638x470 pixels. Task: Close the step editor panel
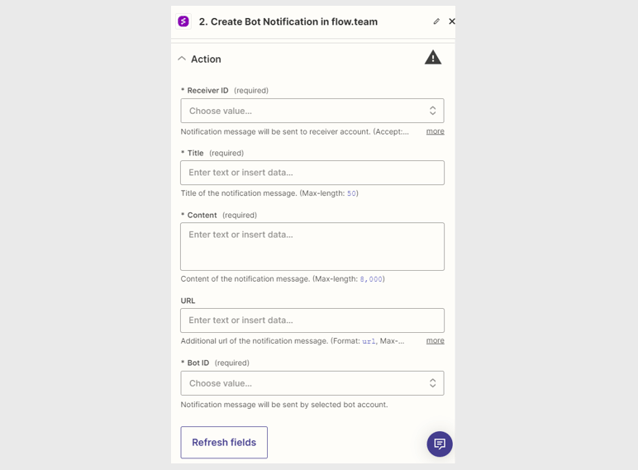452,21
